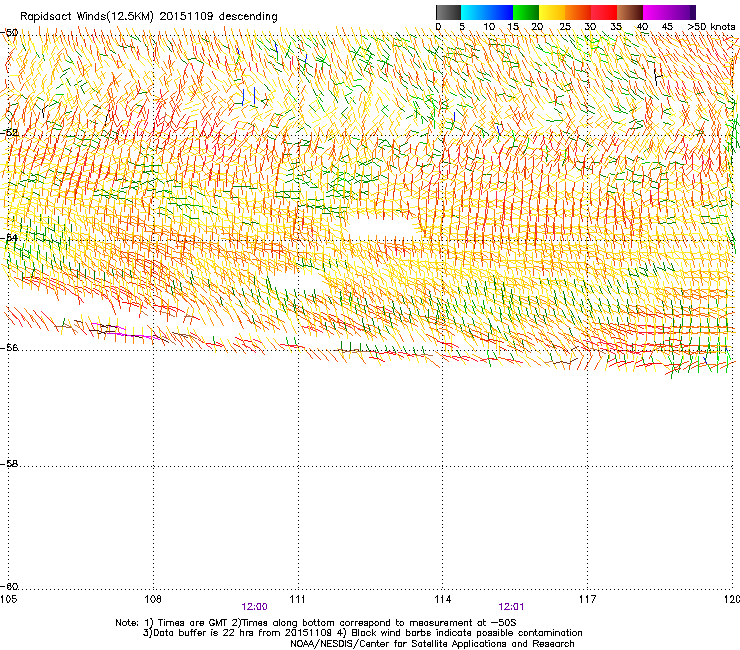Viewport: 740px width, 650px height.
Task: Click the latitude label -58
Action: click(x=9, y=464)
